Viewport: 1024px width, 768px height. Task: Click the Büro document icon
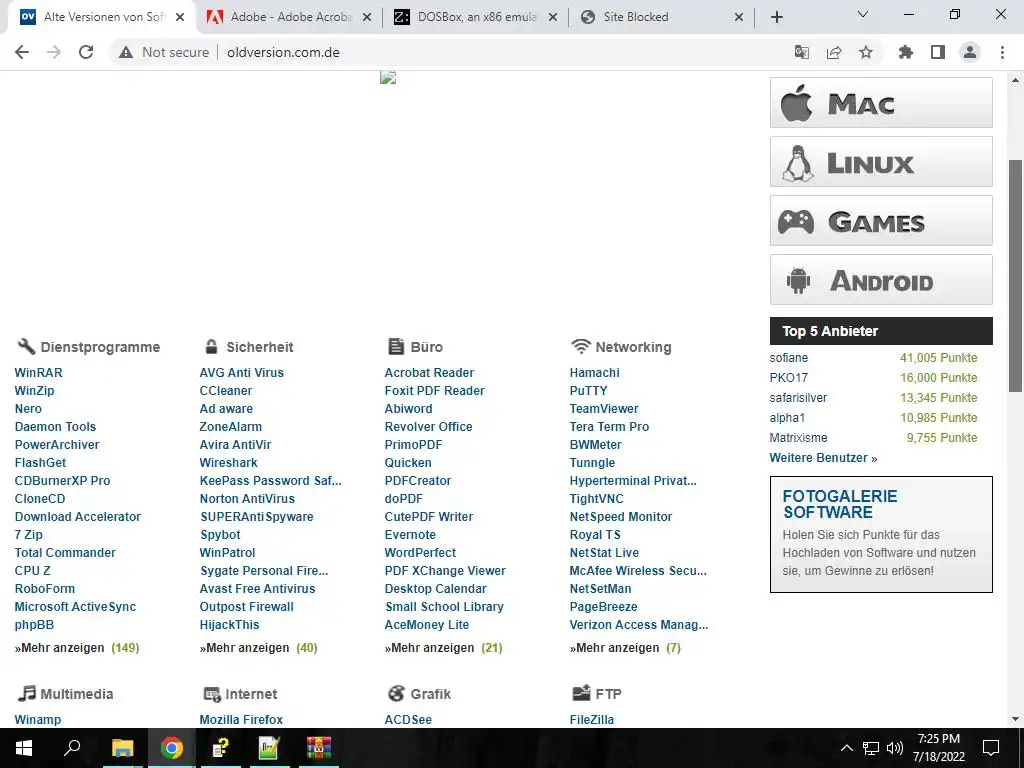point(396,346)
